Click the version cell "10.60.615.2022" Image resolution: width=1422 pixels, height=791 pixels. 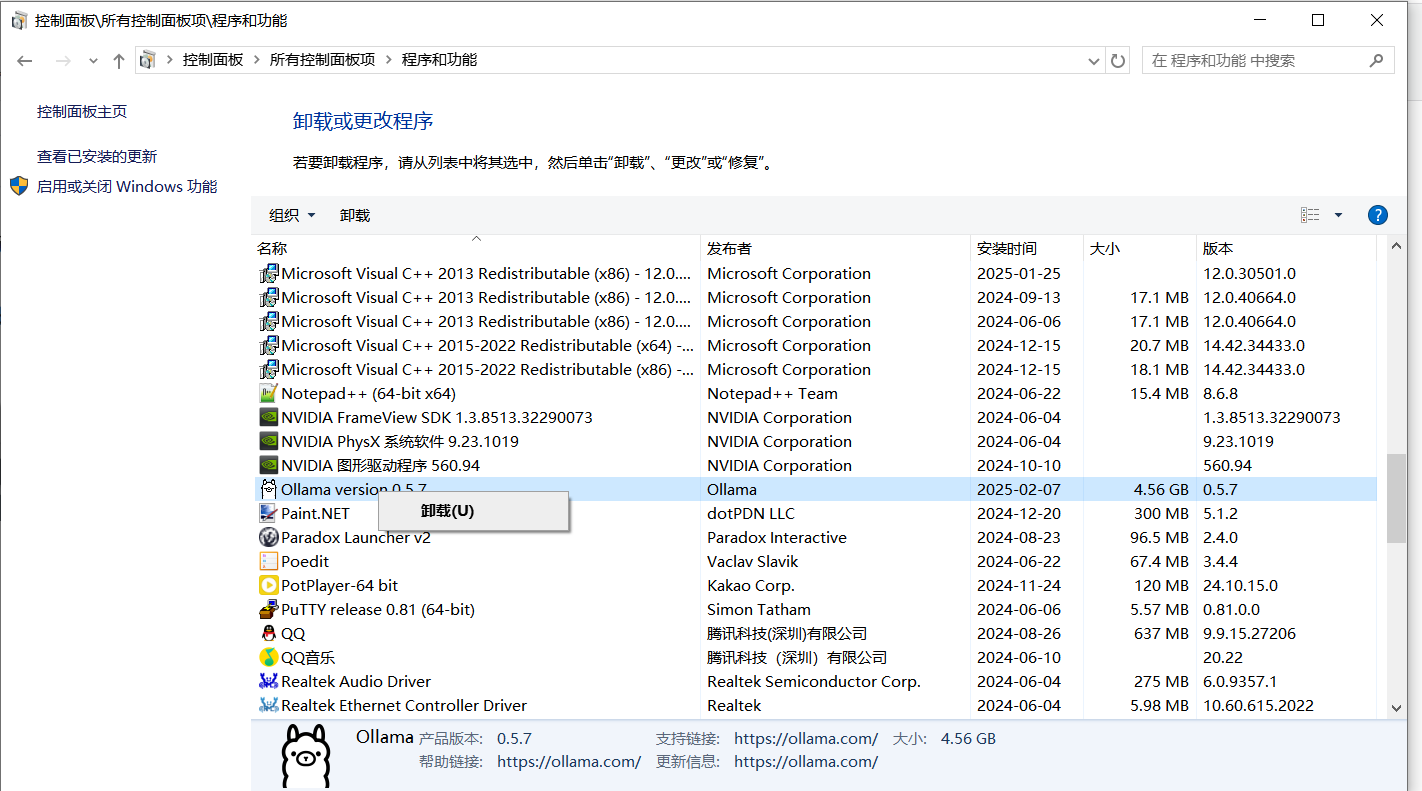[x=1258, y=706]
